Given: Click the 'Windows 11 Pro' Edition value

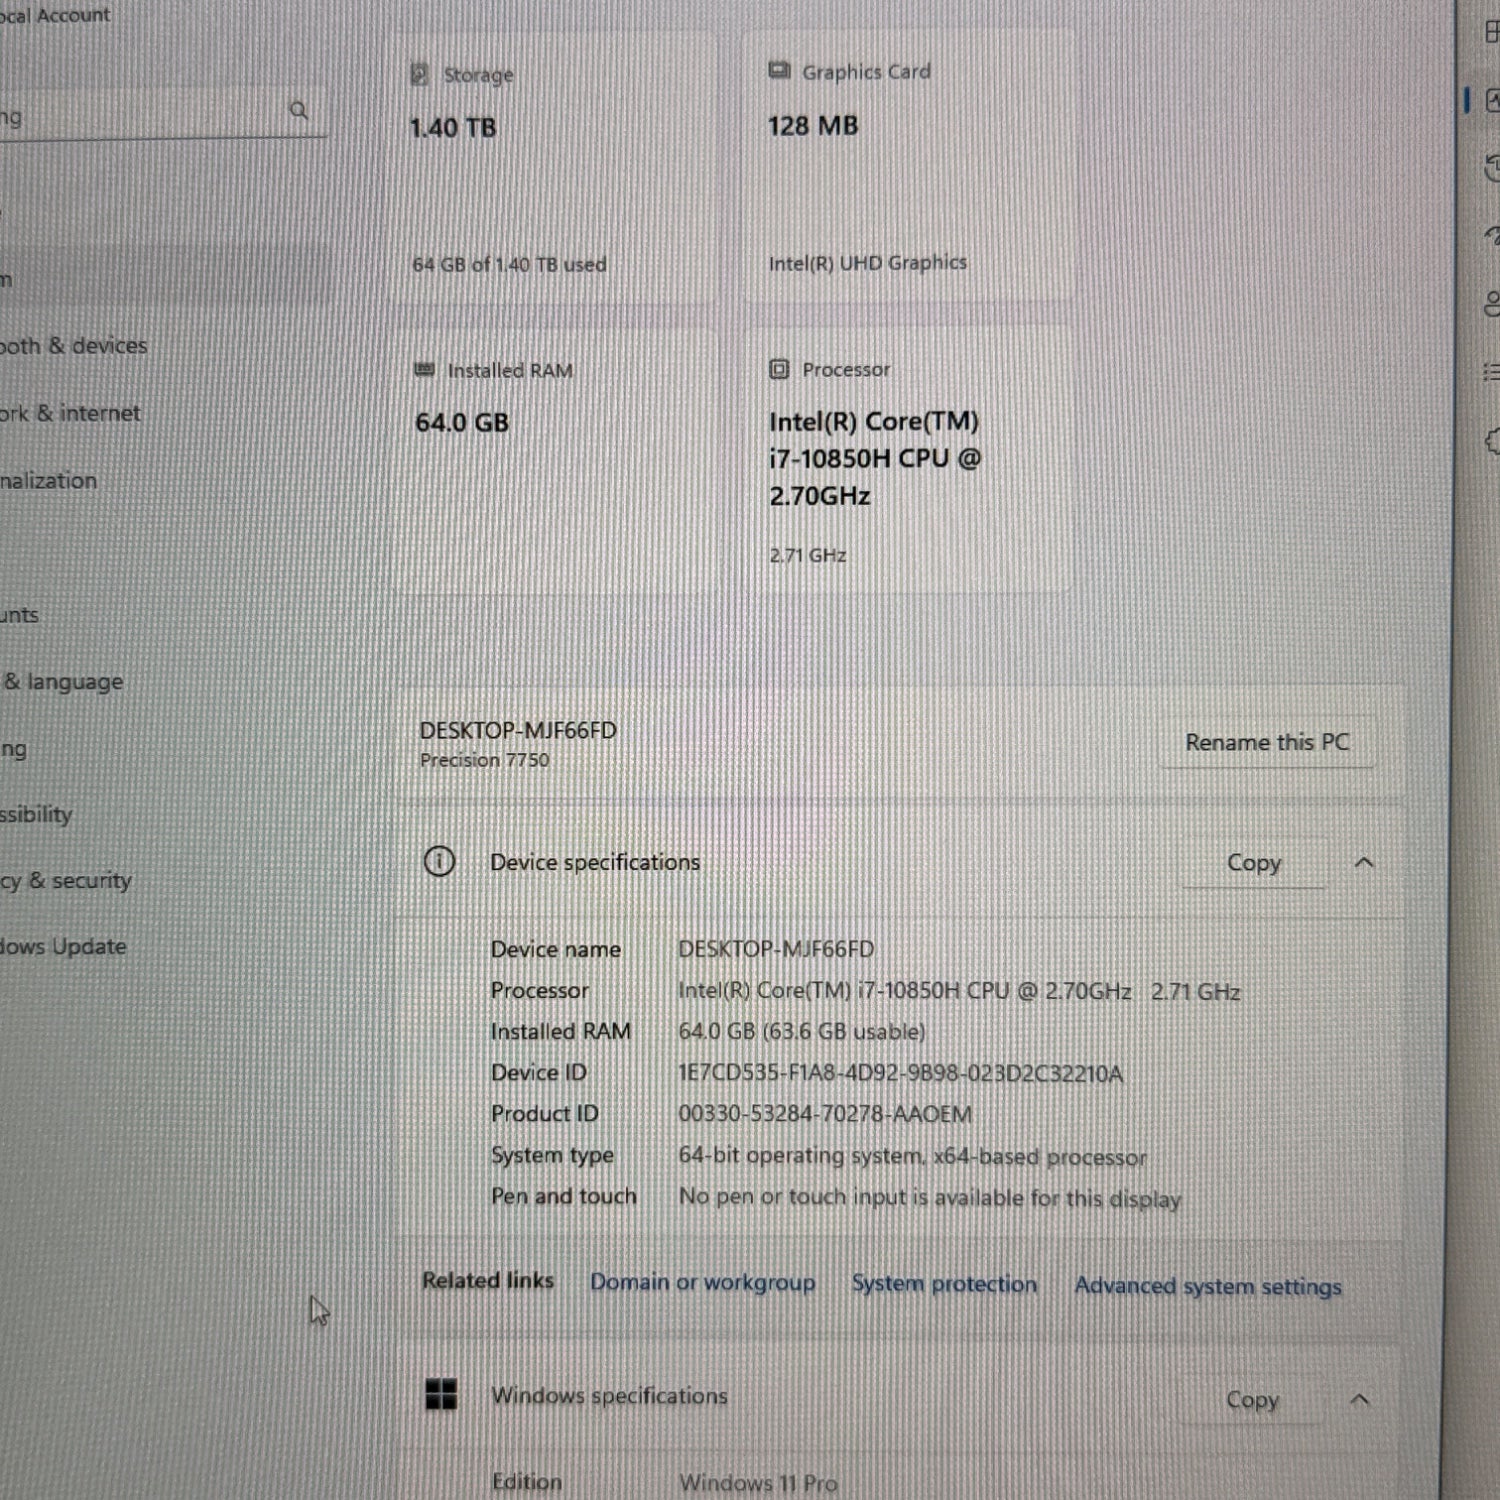Looking at the screenshot, I should (x=758, y=1483).
